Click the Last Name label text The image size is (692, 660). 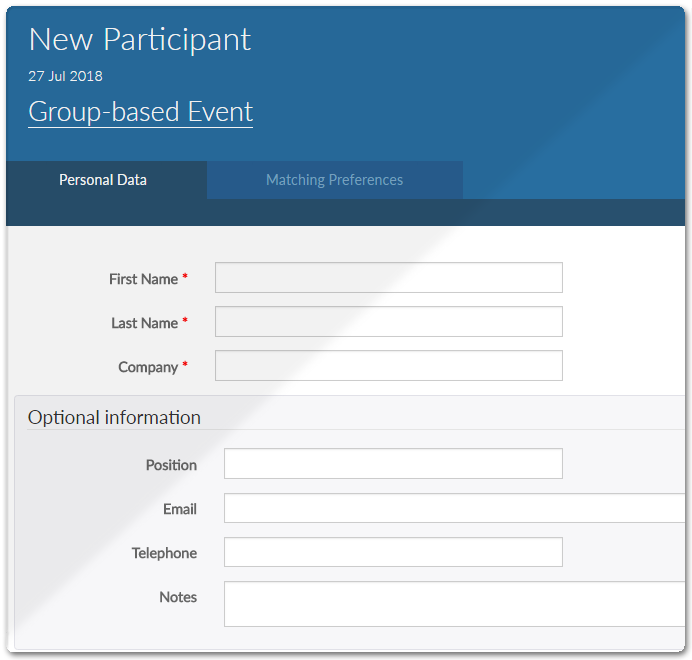[x=144, y=323]
